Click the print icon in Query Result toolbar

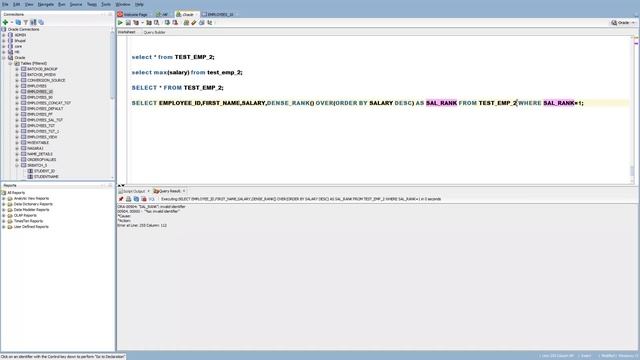click(x=129, y=199)
